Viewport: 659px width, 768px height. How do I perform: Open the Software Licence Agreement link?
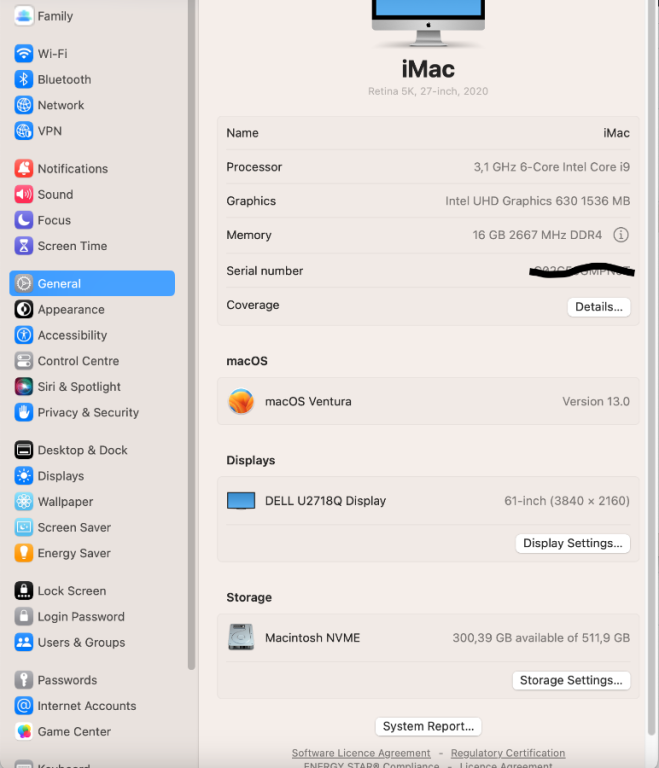pos(361,753)
